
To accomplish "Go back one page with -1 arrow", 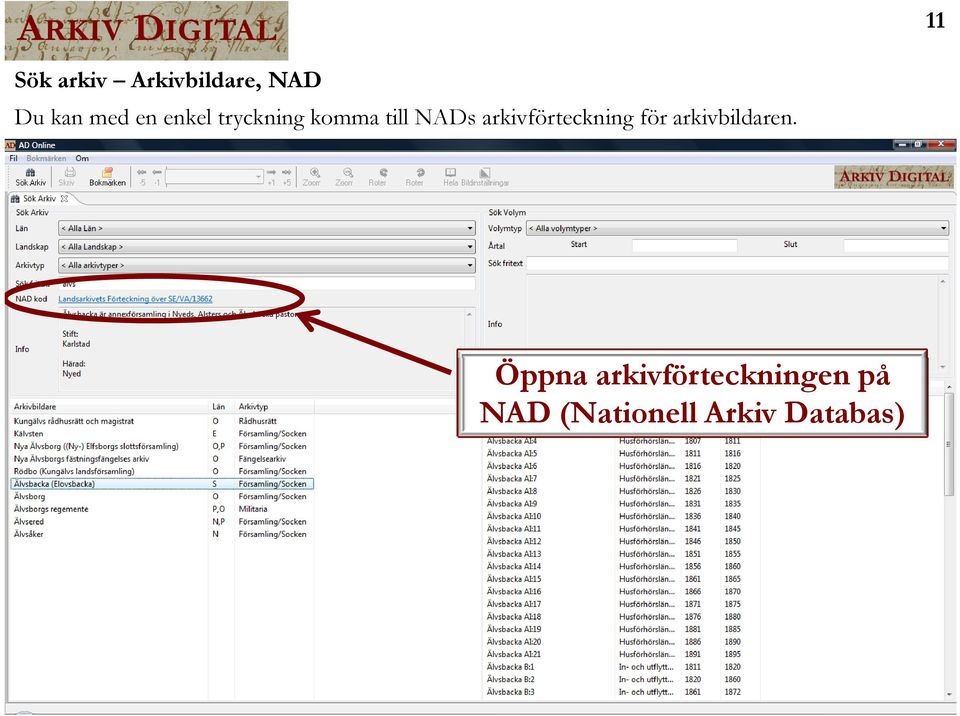I will 157,177.
